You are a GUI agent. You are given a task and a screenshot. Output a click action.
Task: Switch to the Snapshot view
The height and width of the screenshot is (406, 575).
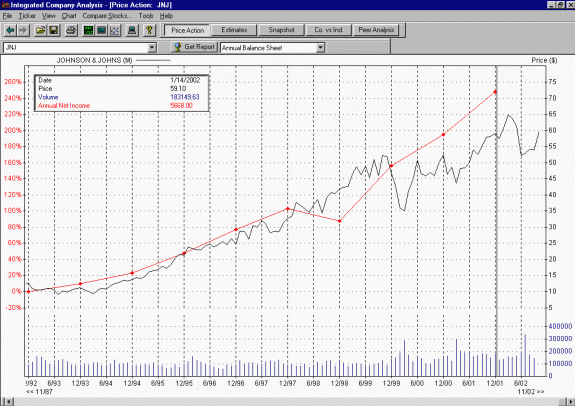[x=281, y=30]
